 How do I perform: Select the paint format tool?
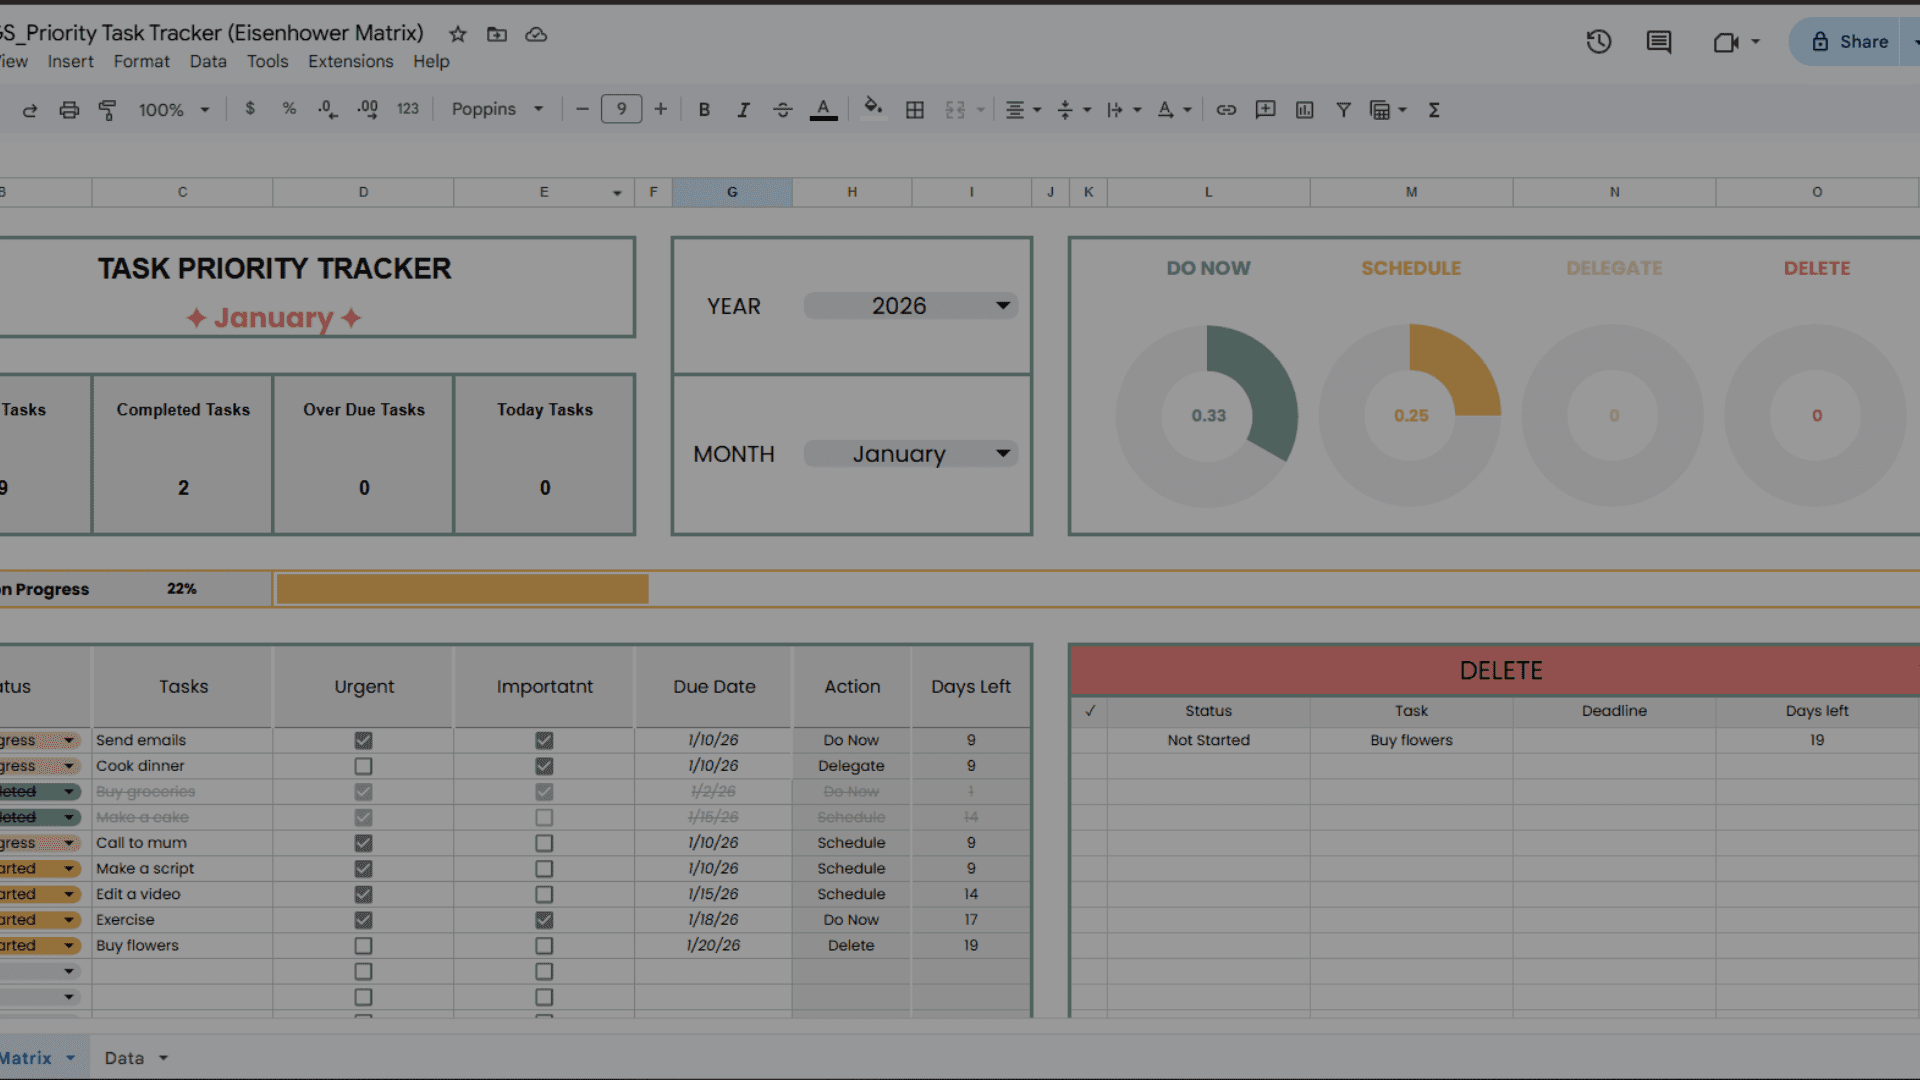[x=107, y=110]
